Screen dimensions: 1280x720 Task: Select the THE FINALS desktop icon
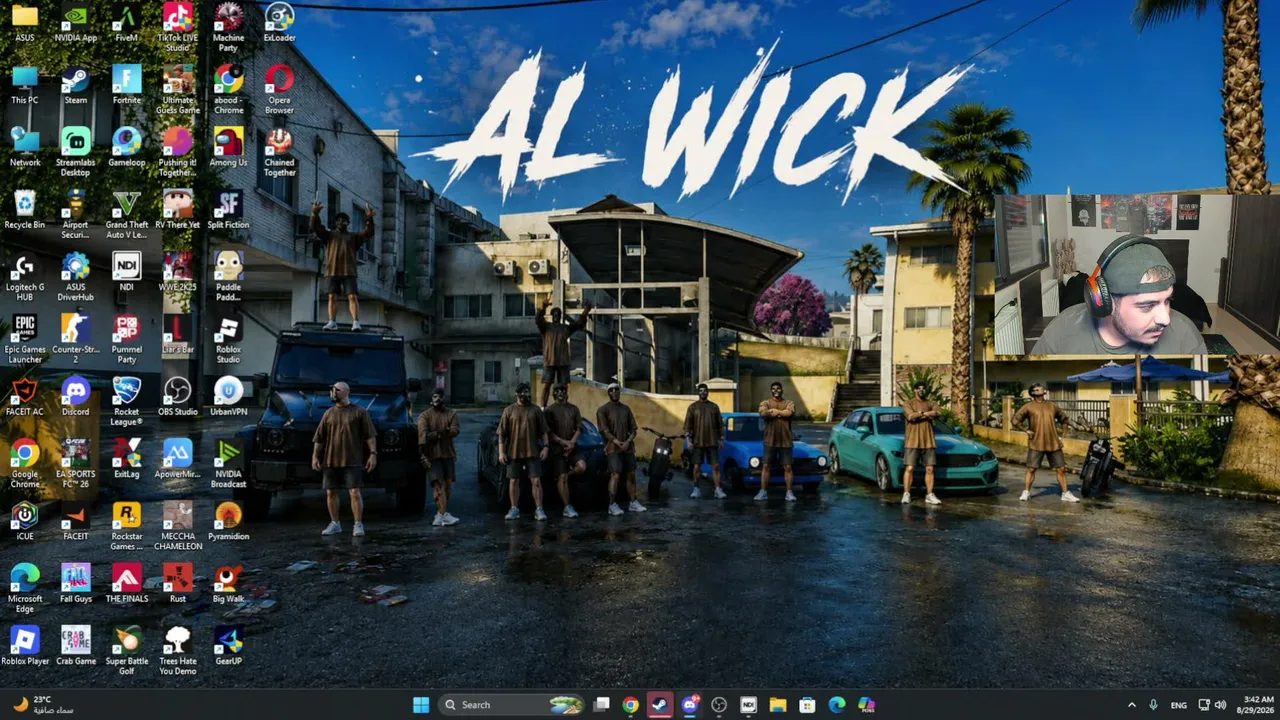click(127, 582)
